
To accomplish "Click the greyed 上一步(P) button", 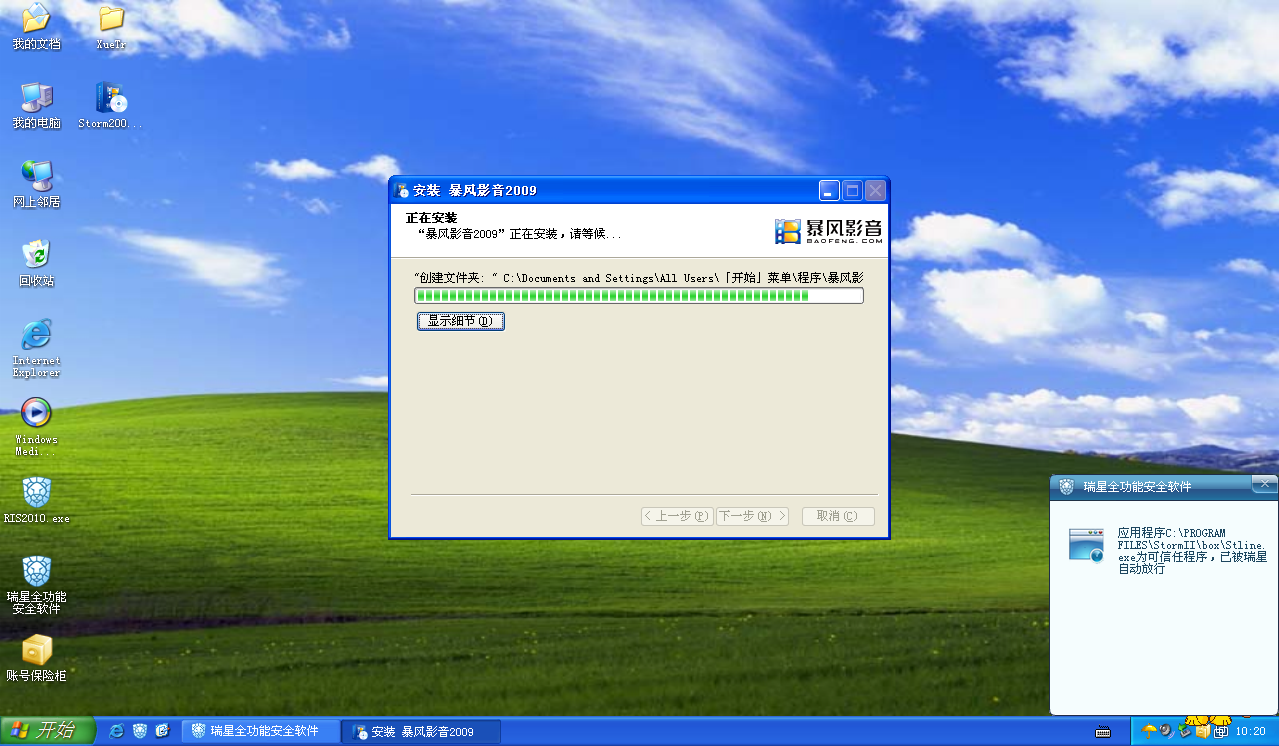I will coord(677,516).
